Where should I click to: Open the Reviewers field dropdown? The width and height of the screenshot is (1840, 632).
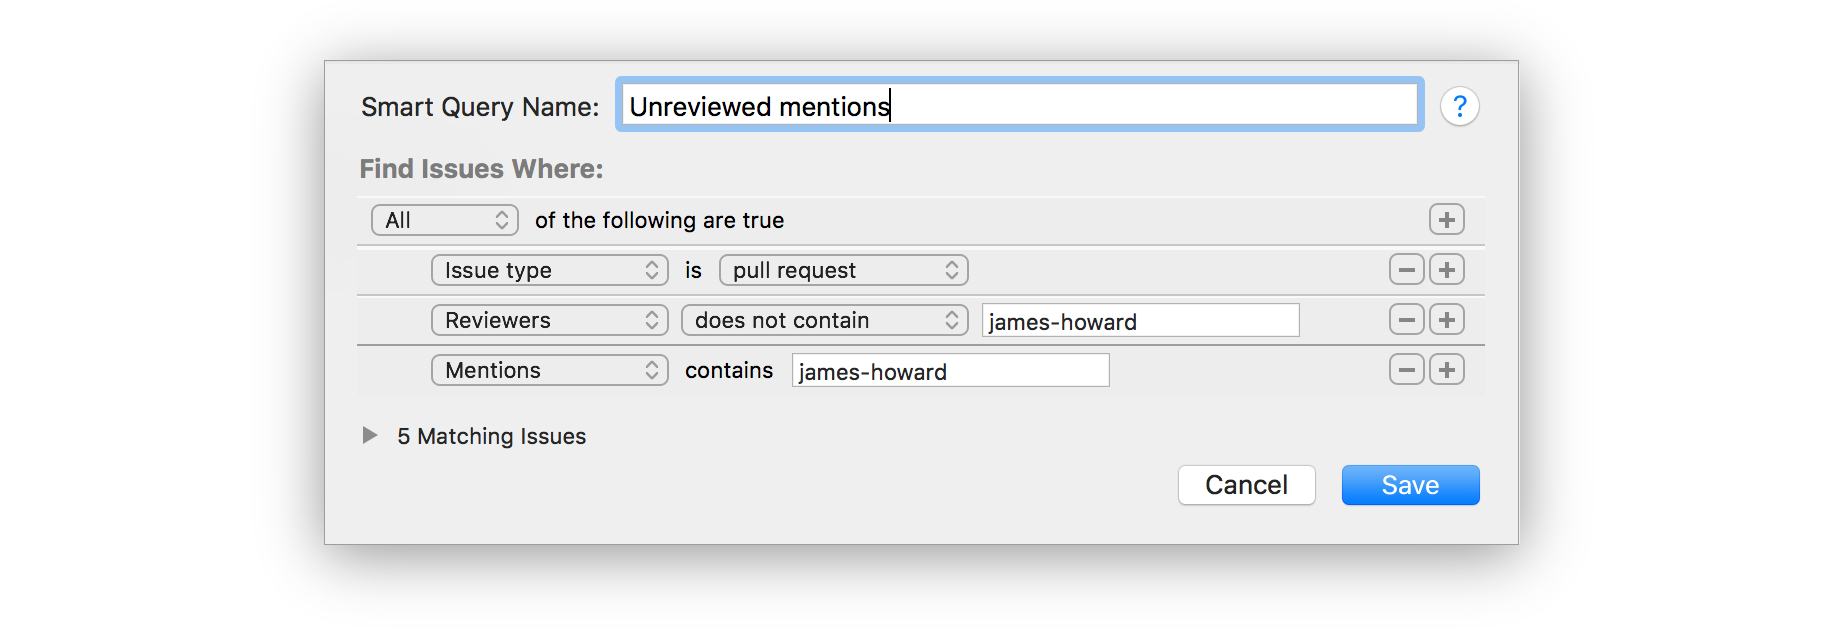pos(549,319)
